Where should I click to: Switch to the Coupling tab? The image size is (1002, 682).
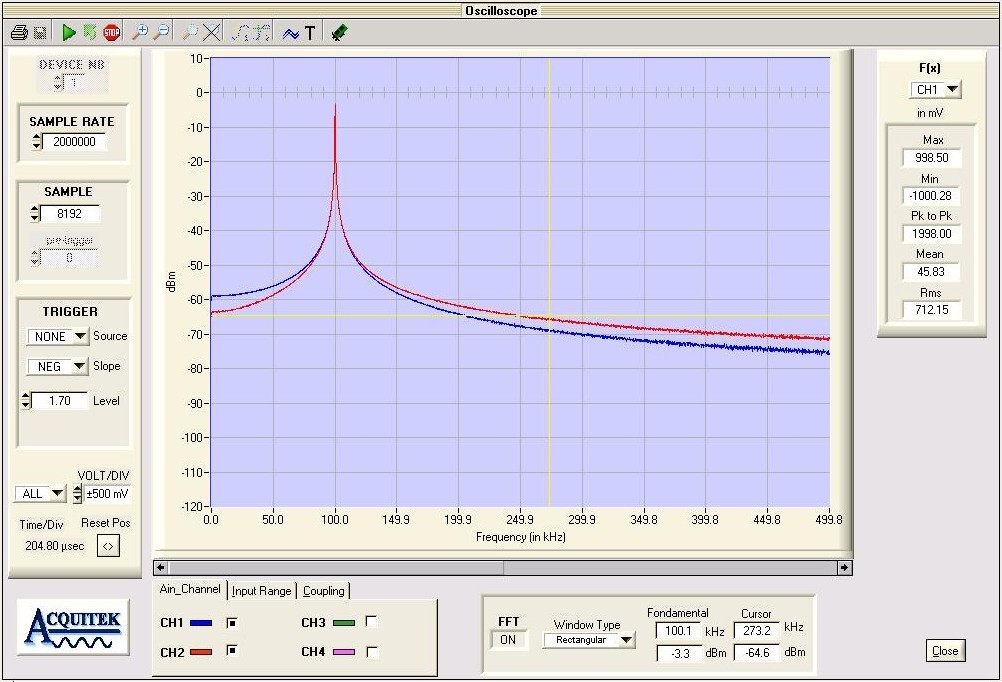tap(323, 591)
